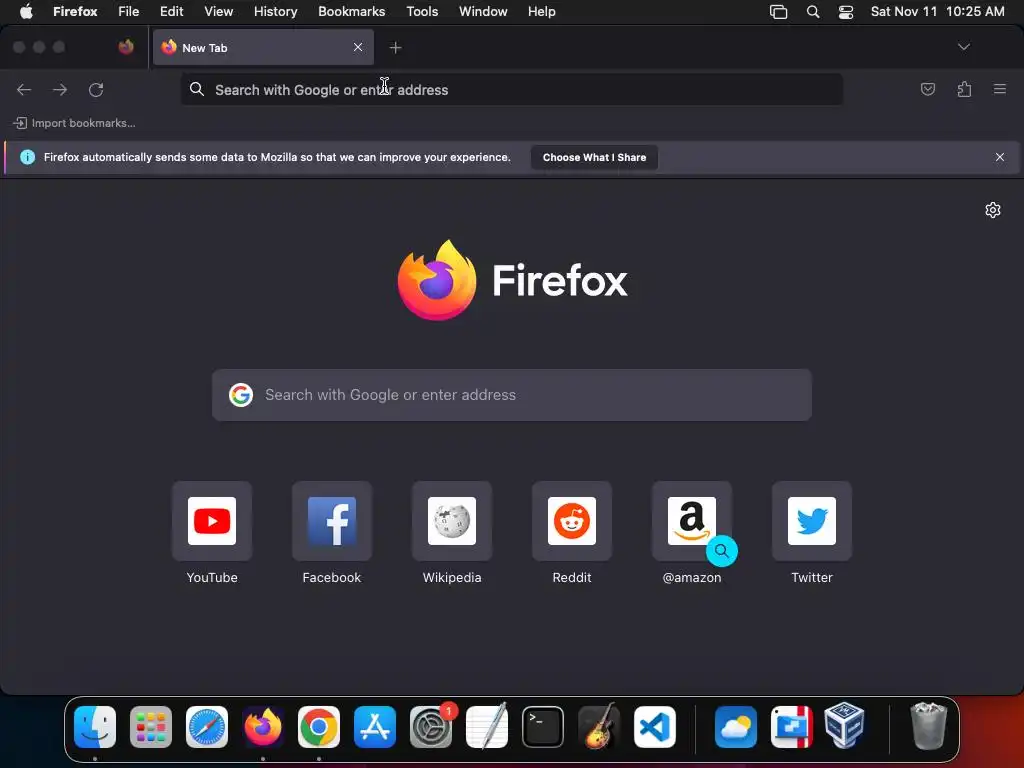The width and height of the screenshot is (1024, 768).
Task: Click the date and time in menu bar
Action: tap(937, 11)
